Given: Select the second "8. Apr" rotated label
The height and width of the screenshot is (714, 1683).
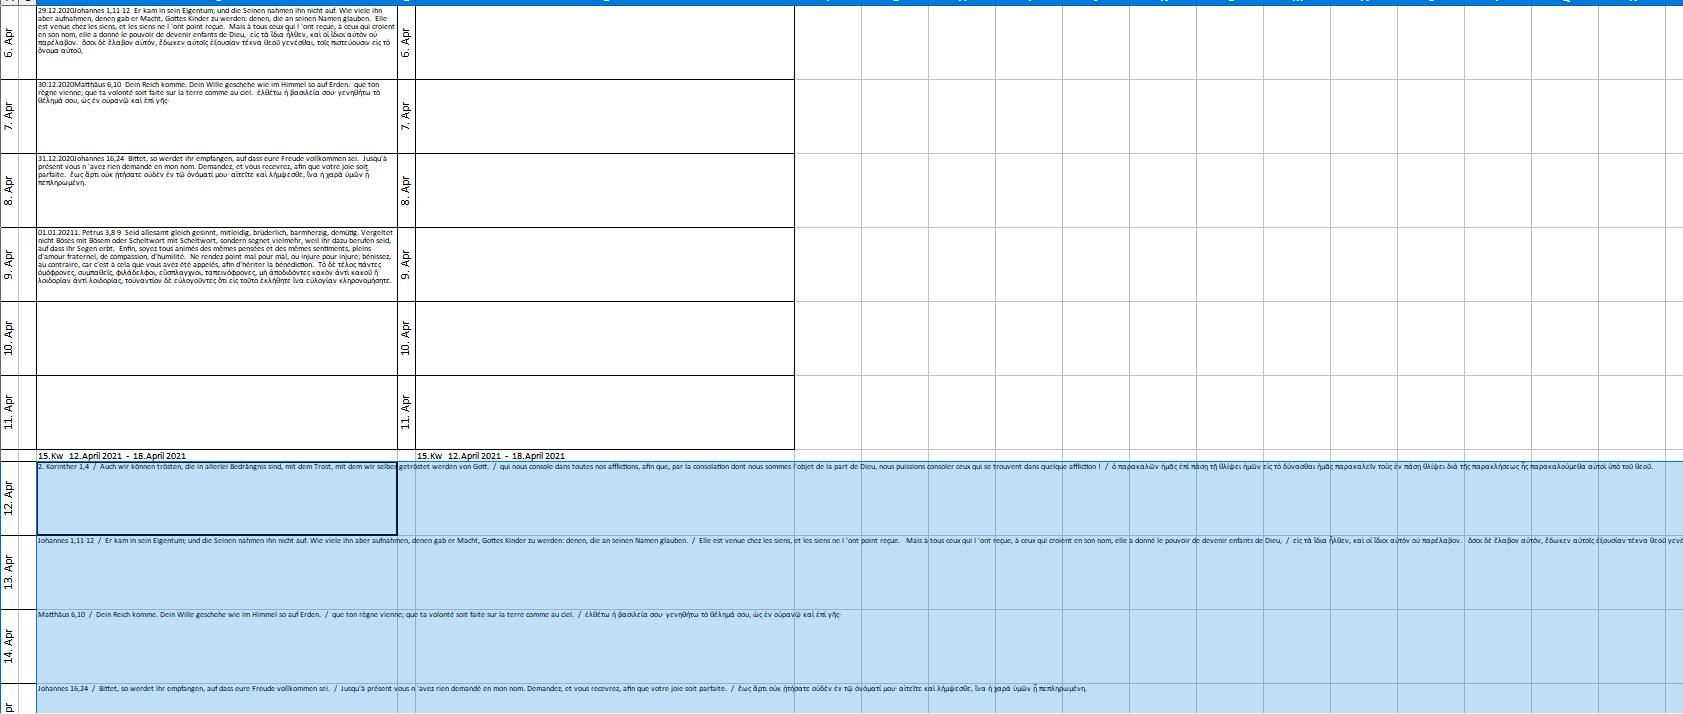Looking at the screenshot, I should click(x=406, y=190).
